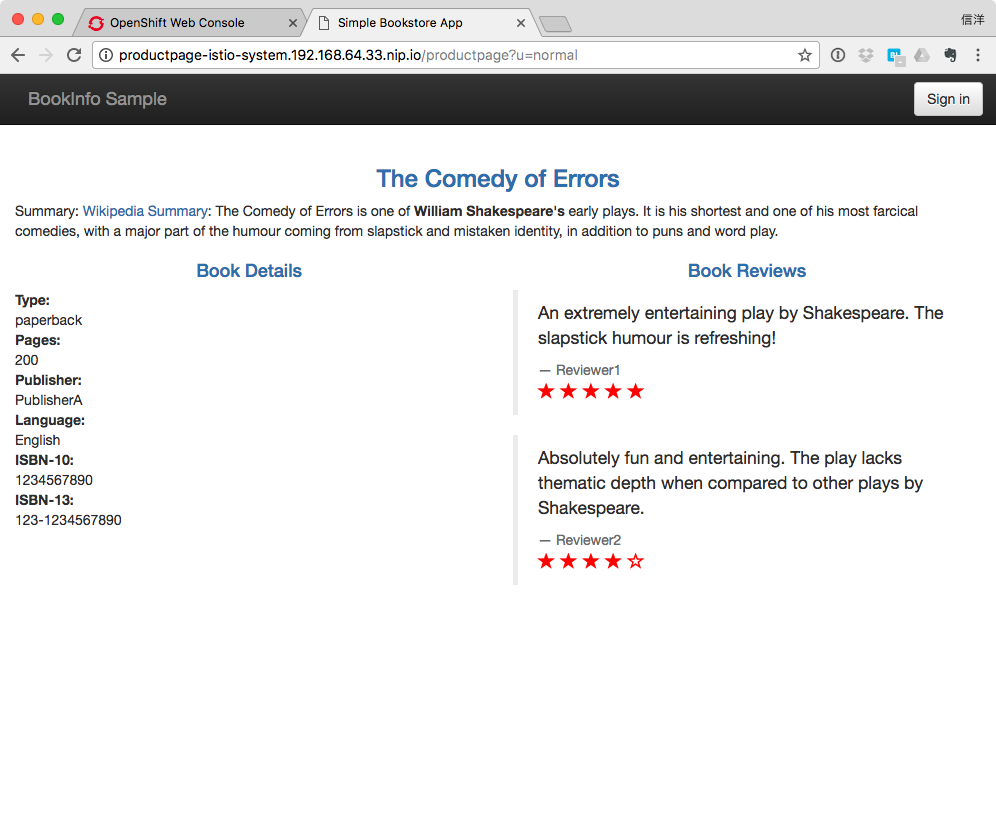Click the 'Type:' label
Screen dimensions: 996x820
32,300
